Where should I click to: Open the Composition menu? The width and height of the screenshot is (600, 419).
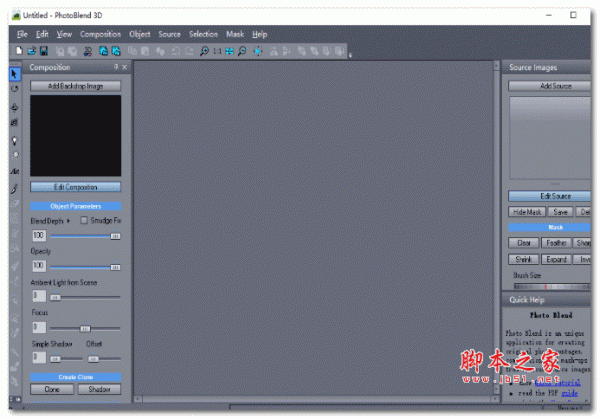pos(100,34)
